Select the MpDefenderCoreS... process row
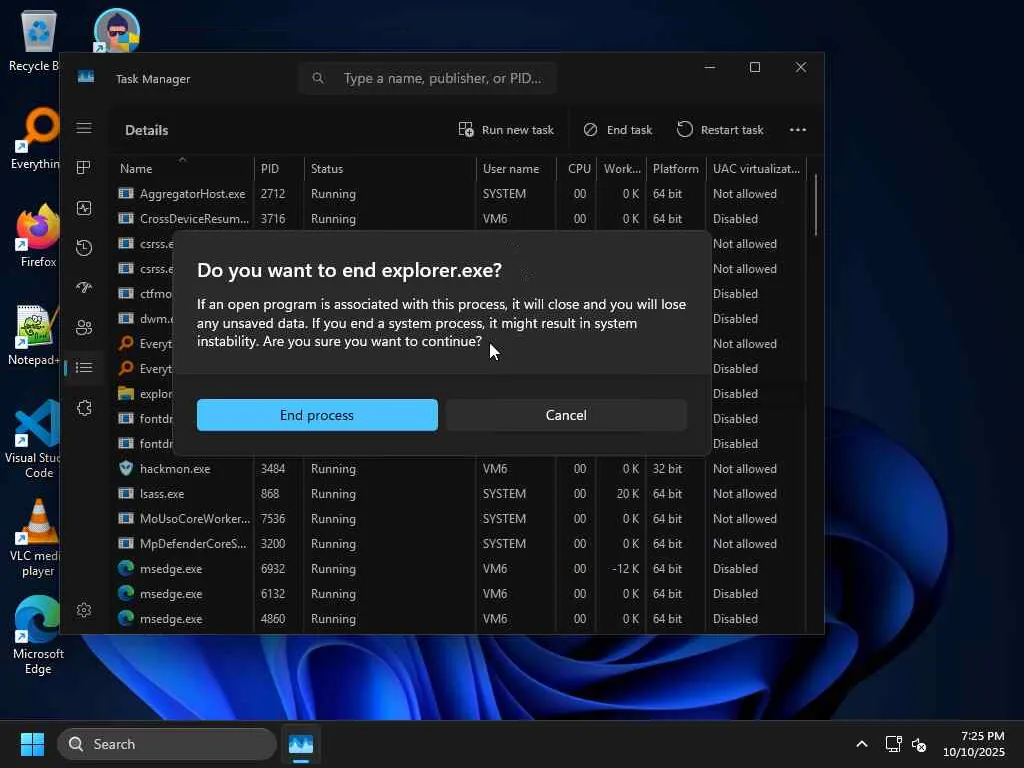This screenshot has height=768, width=1024. (x=459, y=543)
